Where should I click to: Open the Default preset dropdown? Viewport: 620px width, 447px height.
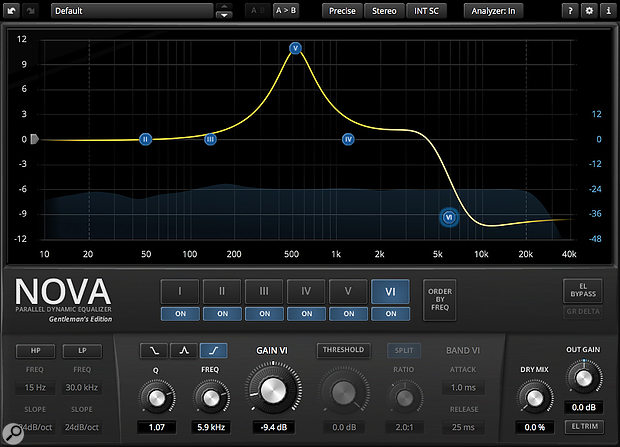click(x=132, y=11)
